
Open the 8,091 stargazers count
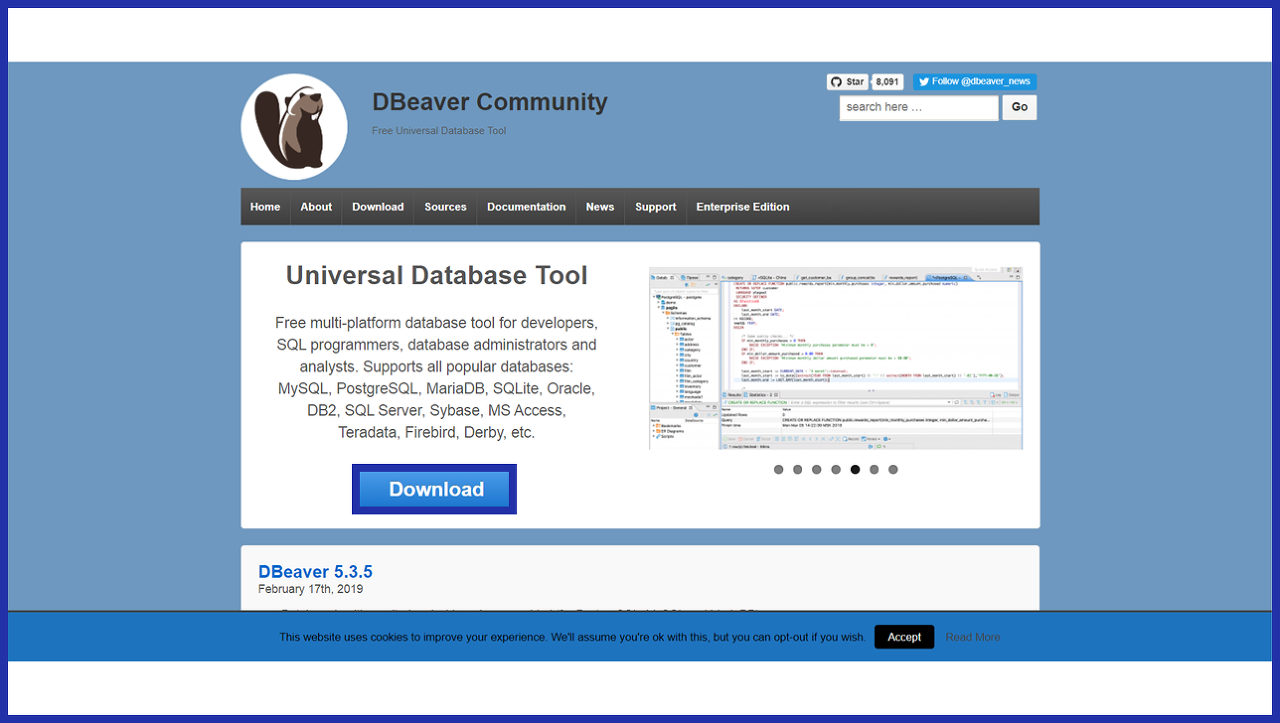[888, 82]
